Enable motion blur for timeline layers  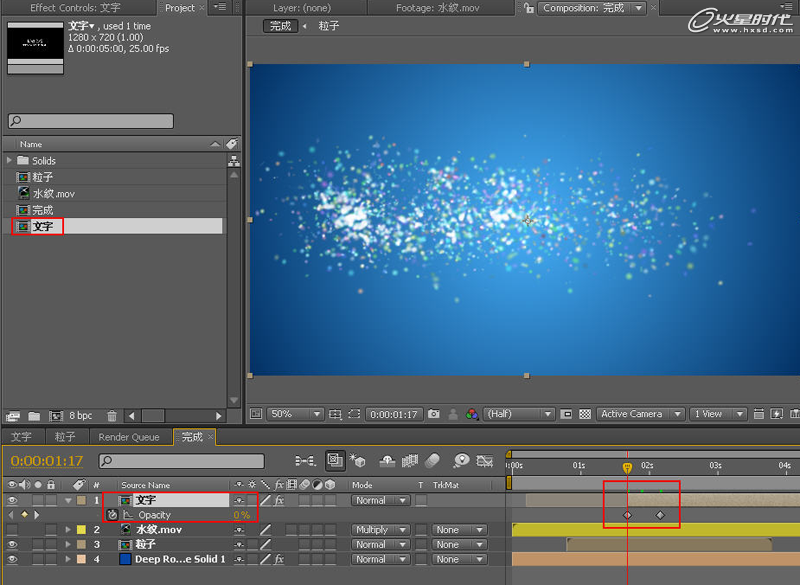point(433,461)
